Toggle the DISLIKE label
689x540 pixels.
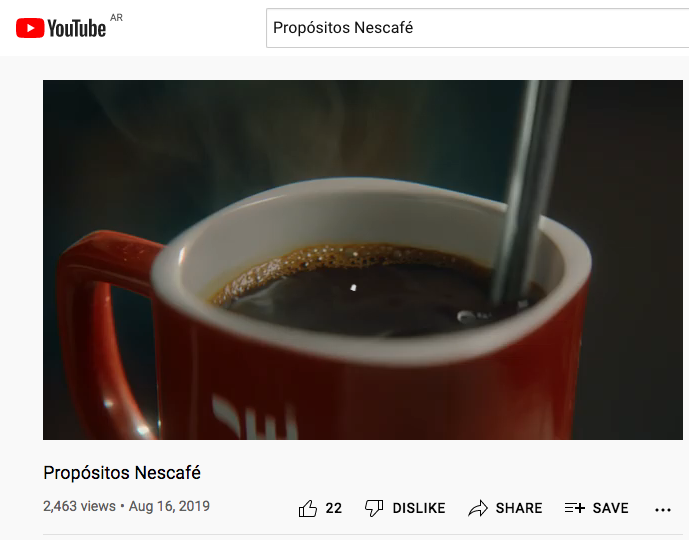pyautogui.click(x=418, y=508)
